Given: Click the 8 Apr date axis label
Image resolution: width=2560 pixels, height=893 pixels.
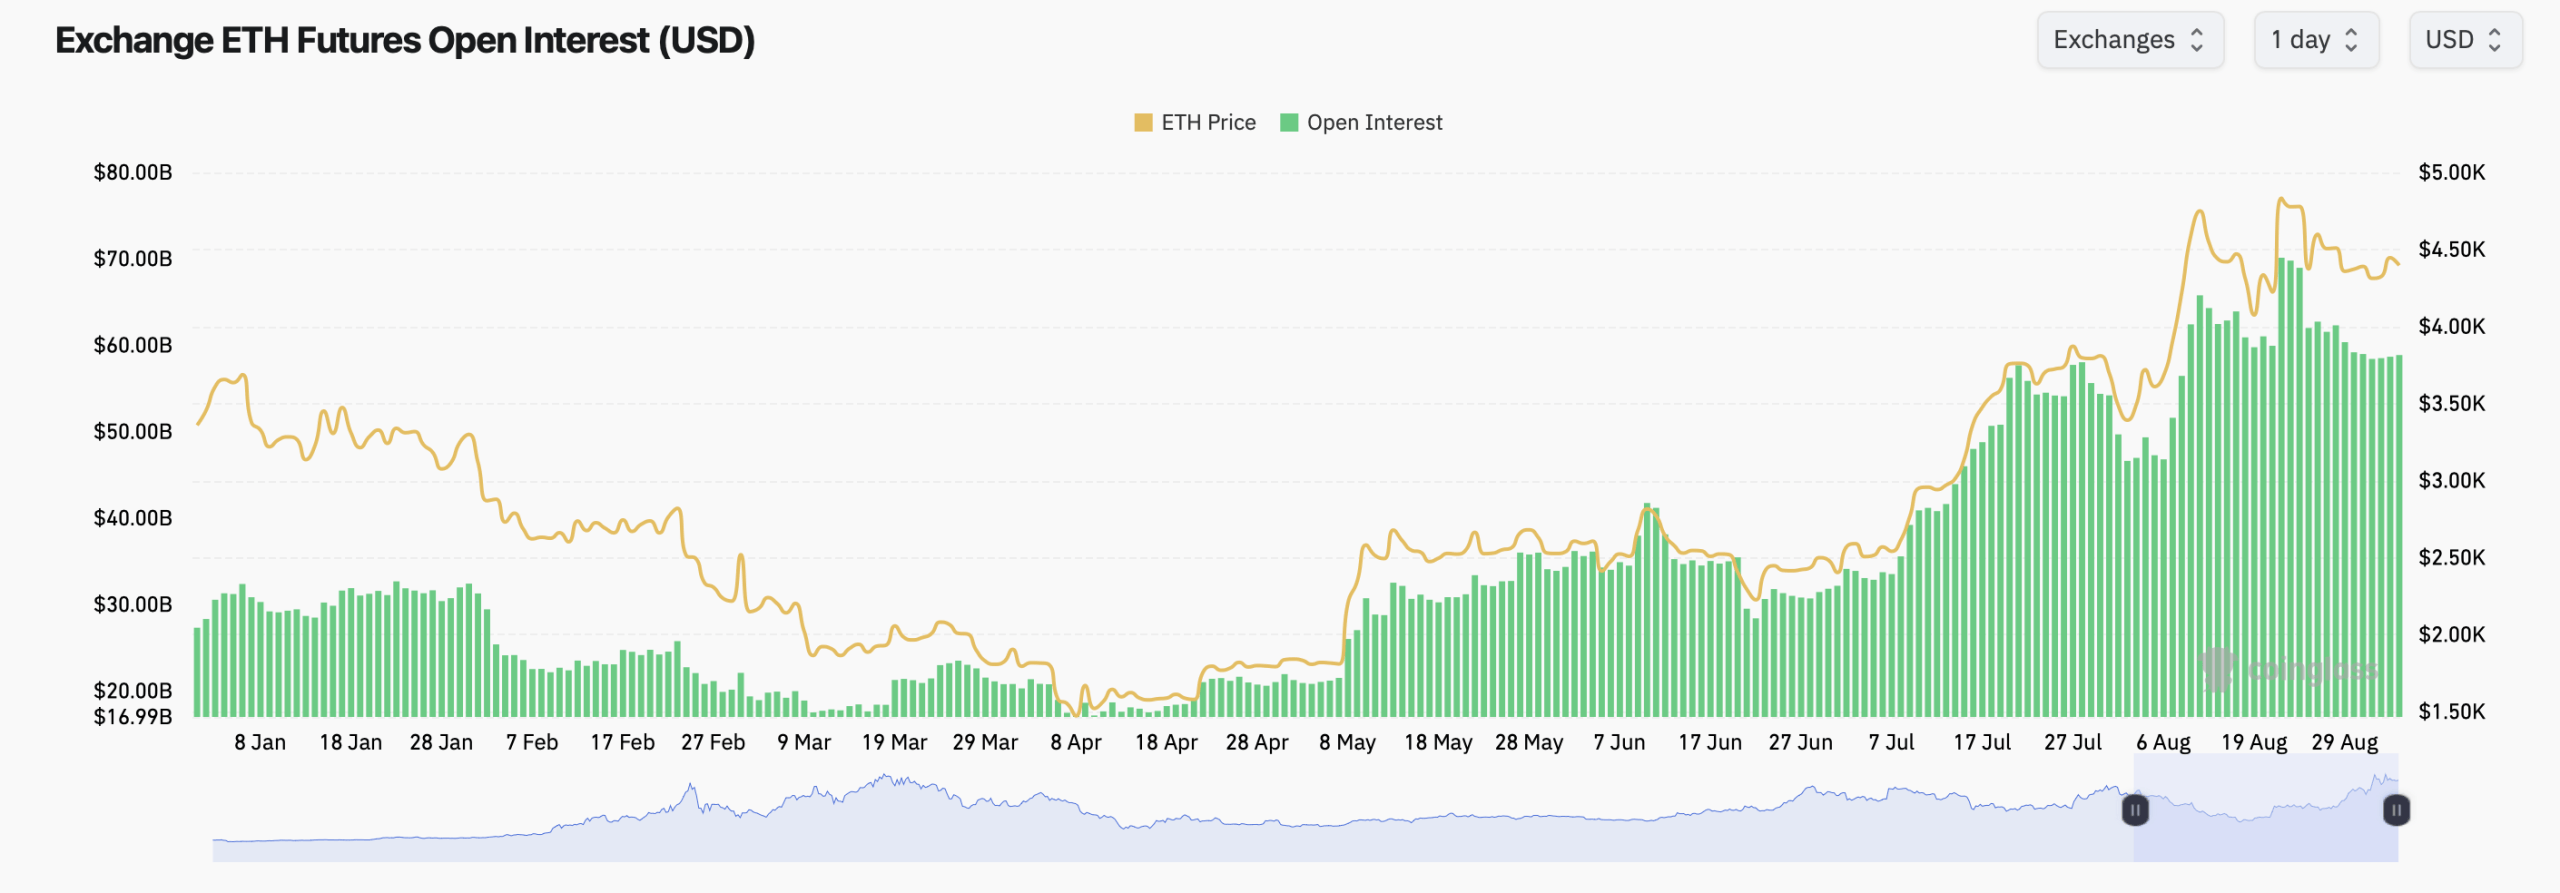Looking at the screenshot, I should pyautogui.click(x=1076, y=742).
